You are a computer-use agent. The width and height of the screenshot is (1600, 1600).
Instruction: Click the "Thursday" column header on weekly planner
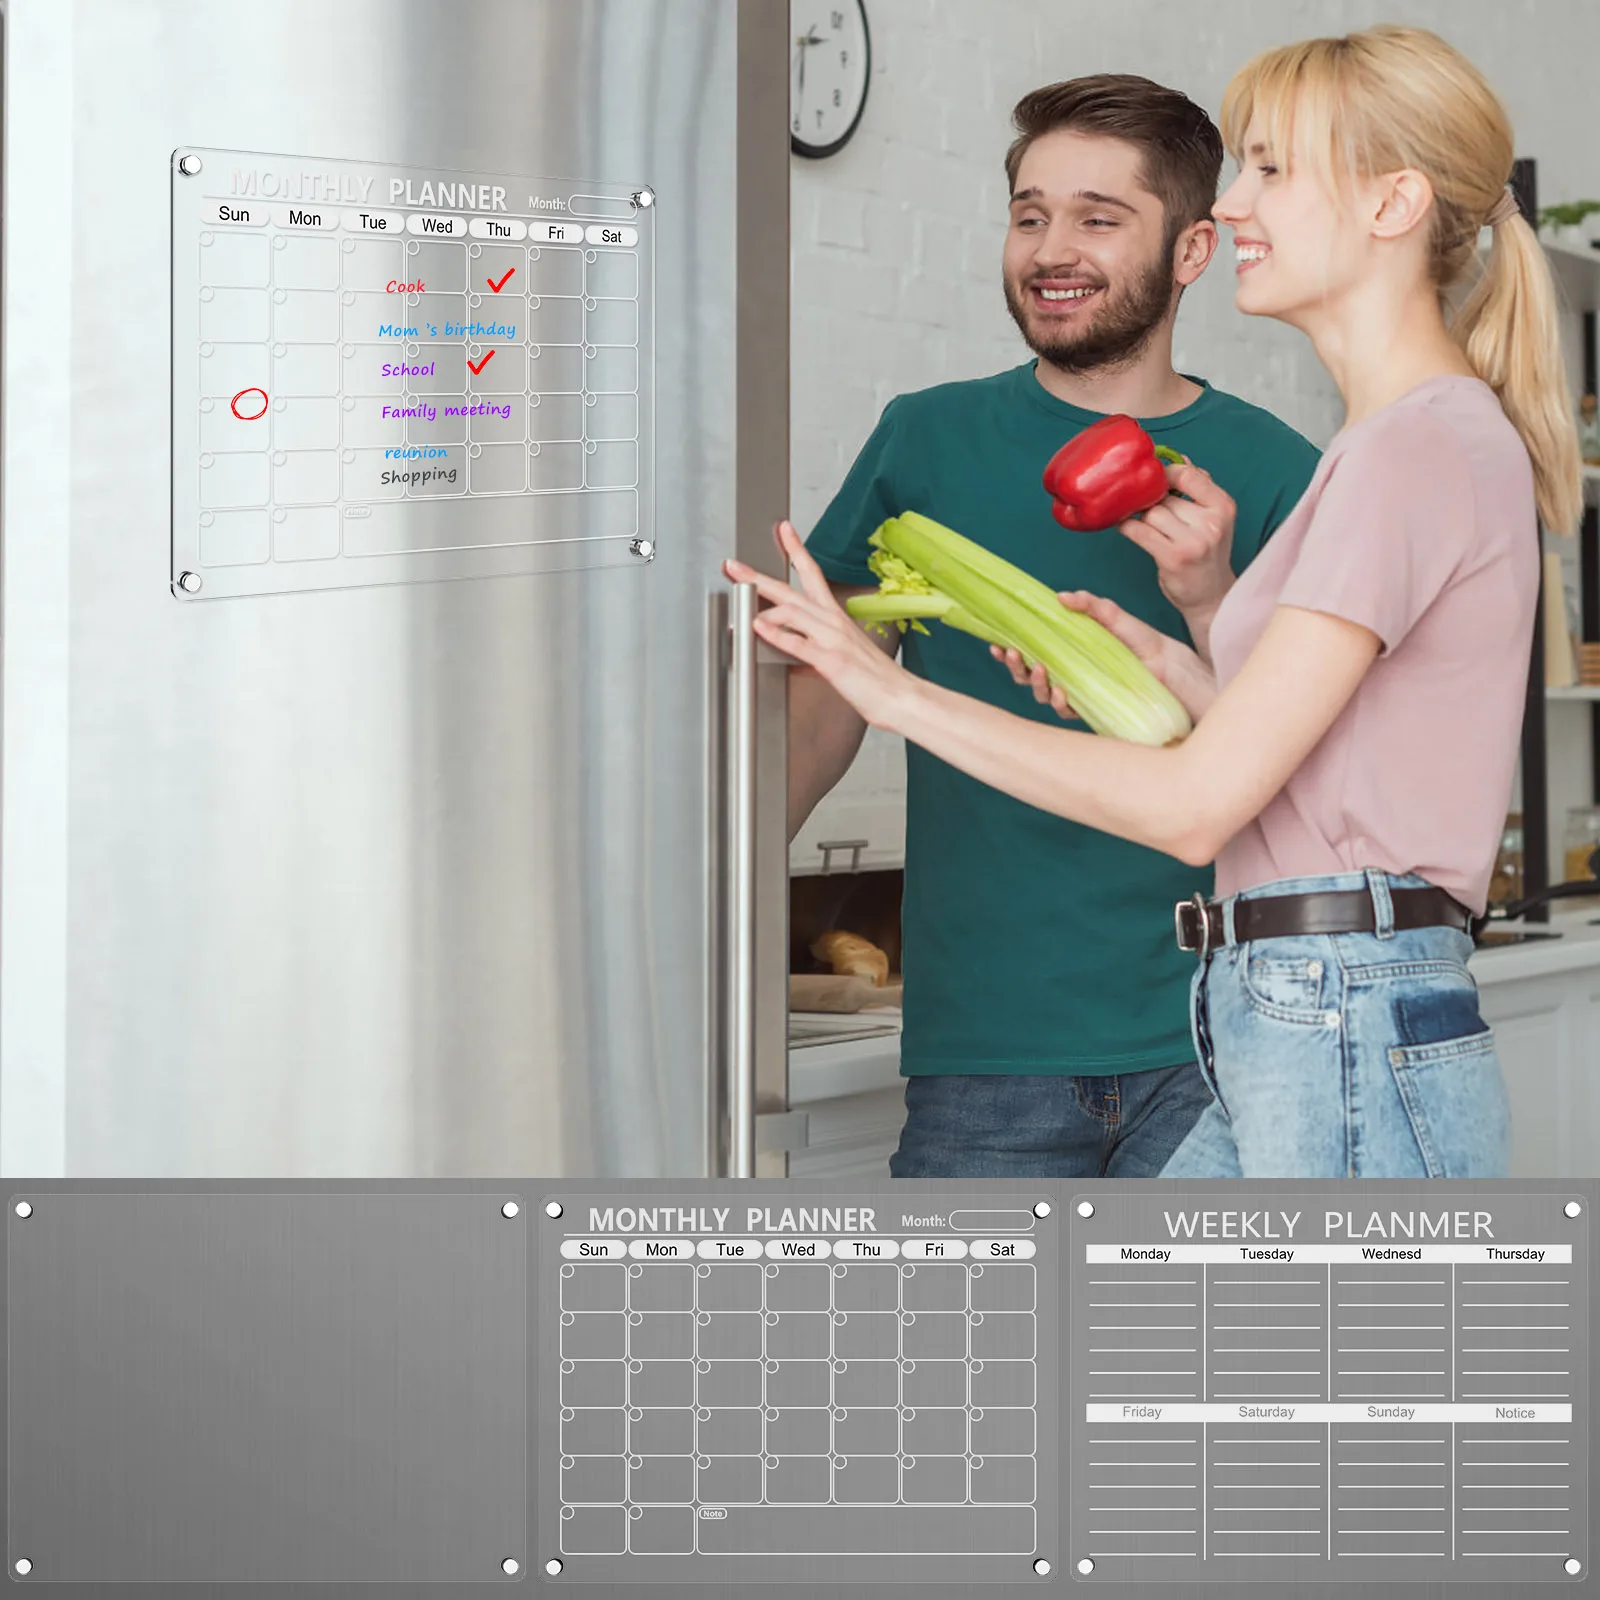point(1515,1253)
